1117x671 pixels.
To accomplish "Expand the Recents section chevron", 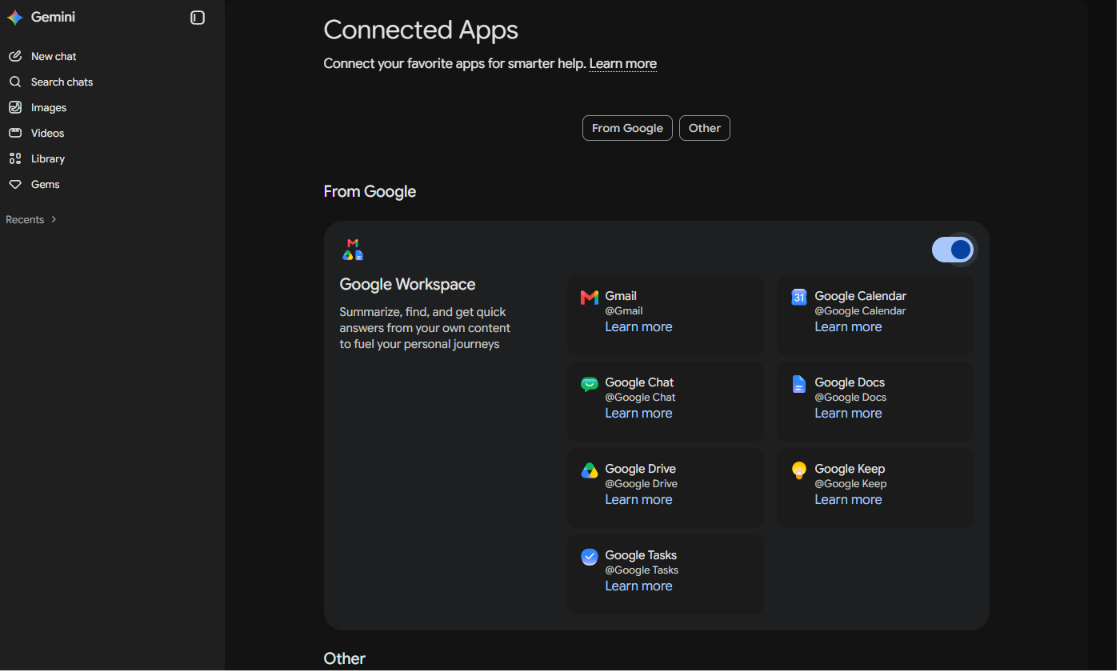I will [53, 219].
